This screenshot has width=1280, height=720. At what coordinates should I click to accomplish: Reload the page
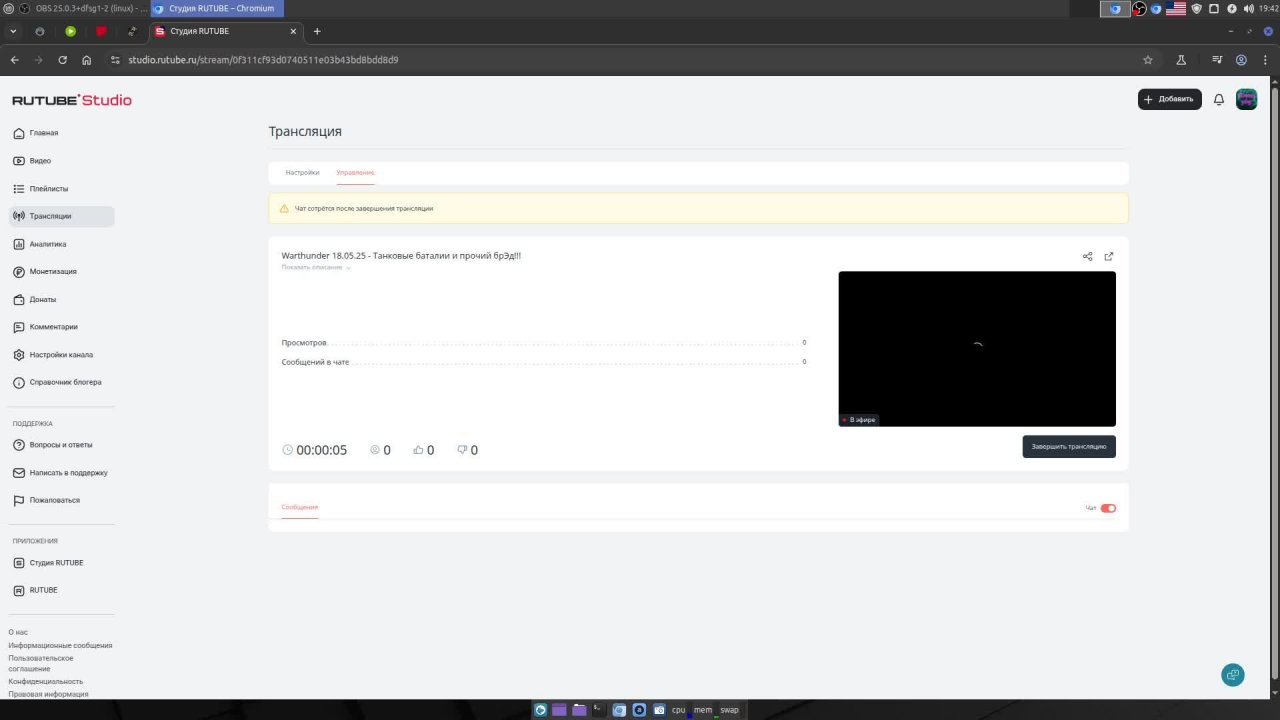coord(63,60)
